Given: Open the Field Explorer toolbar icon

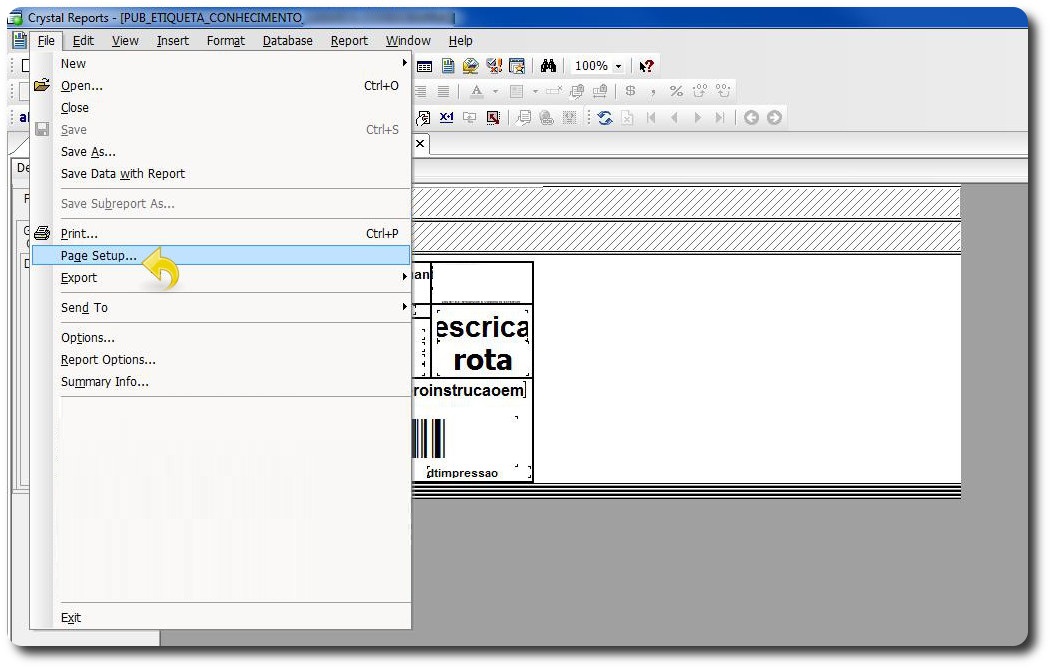Looking at the screenshot, I should tap(424, 66).
